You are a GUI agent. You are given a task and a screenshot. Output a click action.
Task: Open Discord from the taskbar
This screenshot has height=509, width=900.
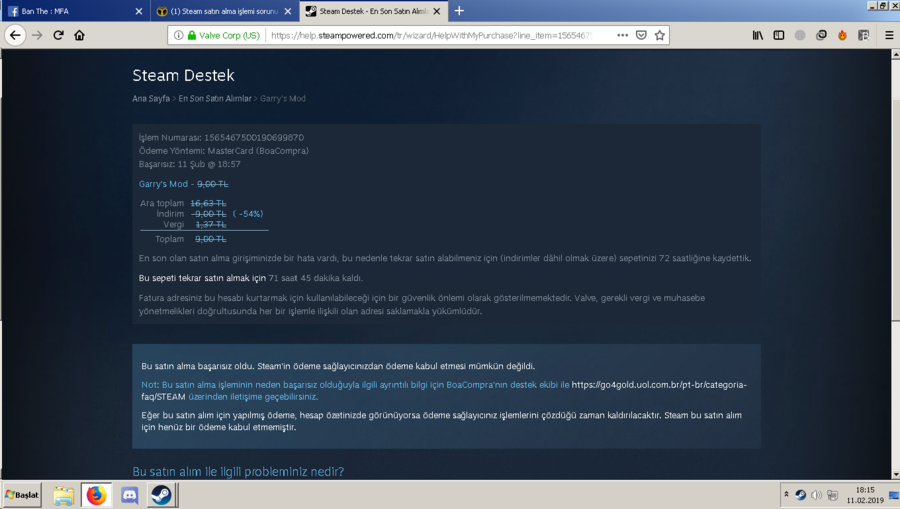[x=130, y=495]
